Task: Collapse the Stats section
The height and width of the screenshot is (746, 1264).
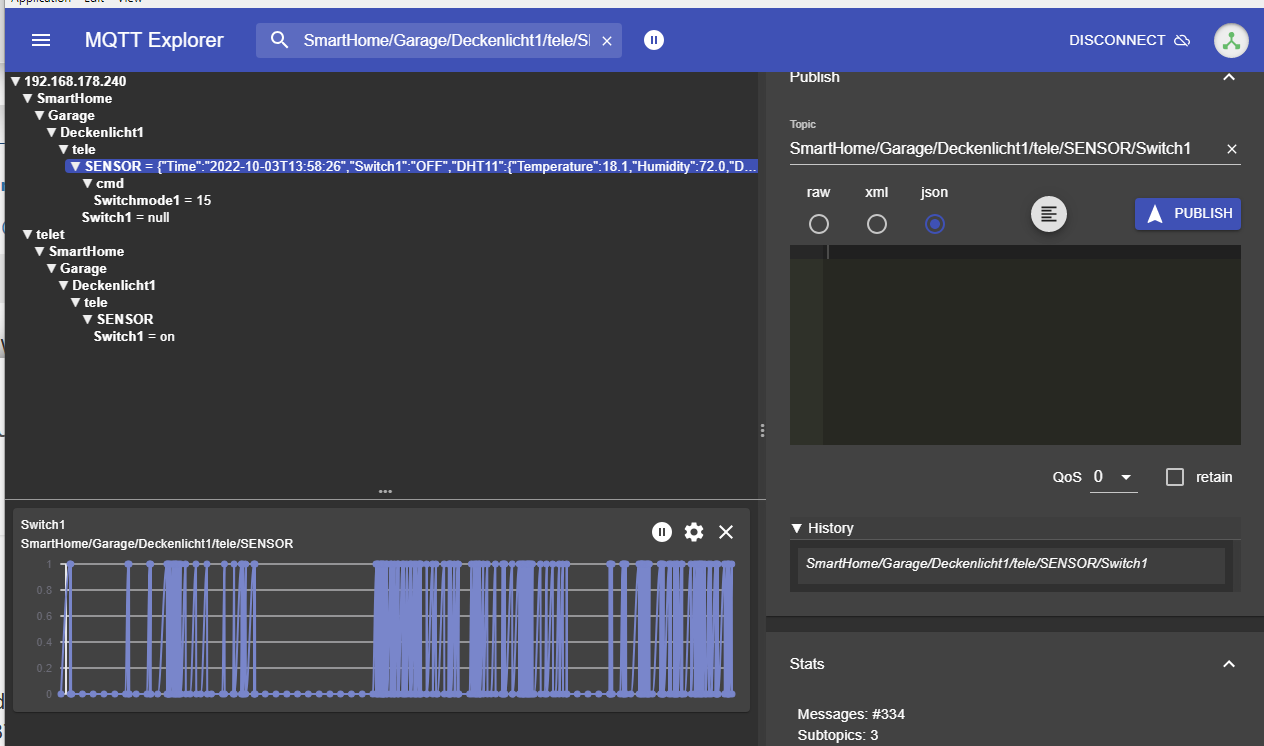Action: [x=1230, y=664]
